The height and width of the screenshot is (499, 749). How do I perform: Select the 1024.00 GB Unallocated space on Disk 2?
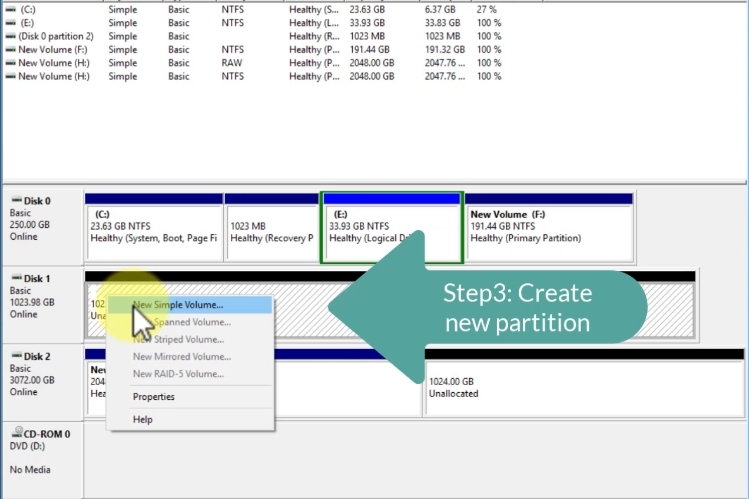[x=584, y=388]
